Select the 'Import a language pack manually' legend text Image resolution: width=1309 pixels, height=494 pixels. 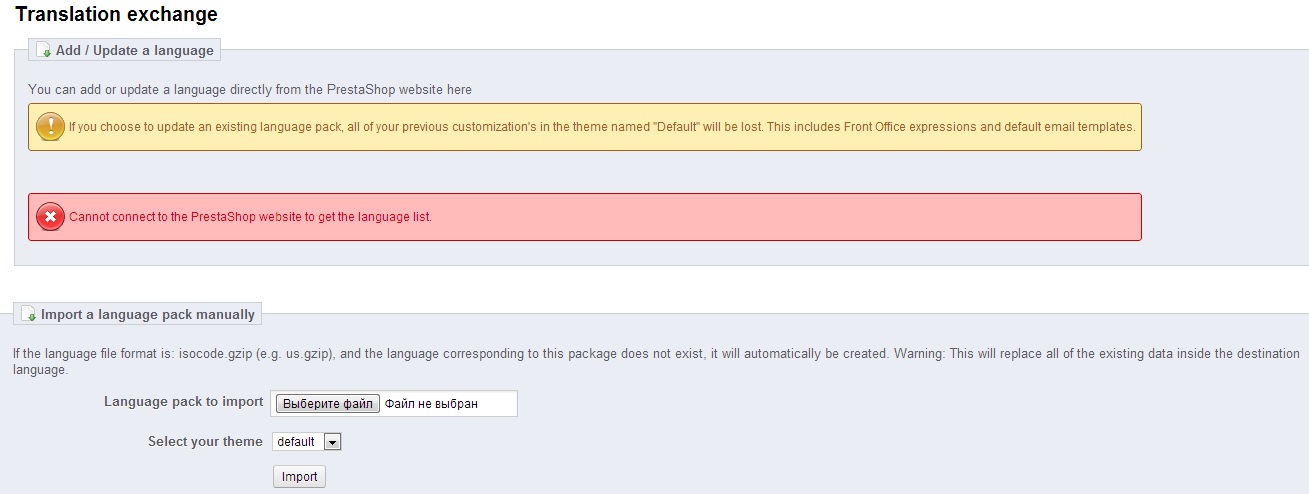point(148,314)
